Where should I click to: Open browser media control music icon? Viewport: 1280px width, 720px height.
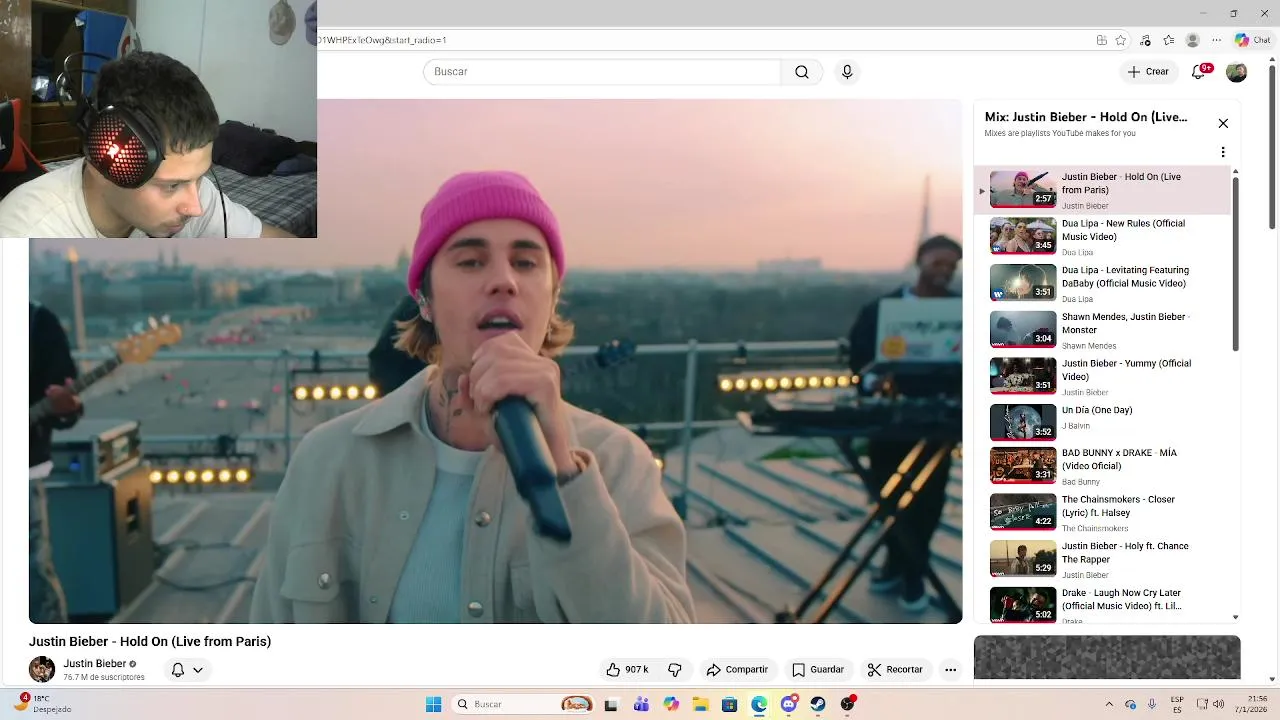pos(1145,40)
